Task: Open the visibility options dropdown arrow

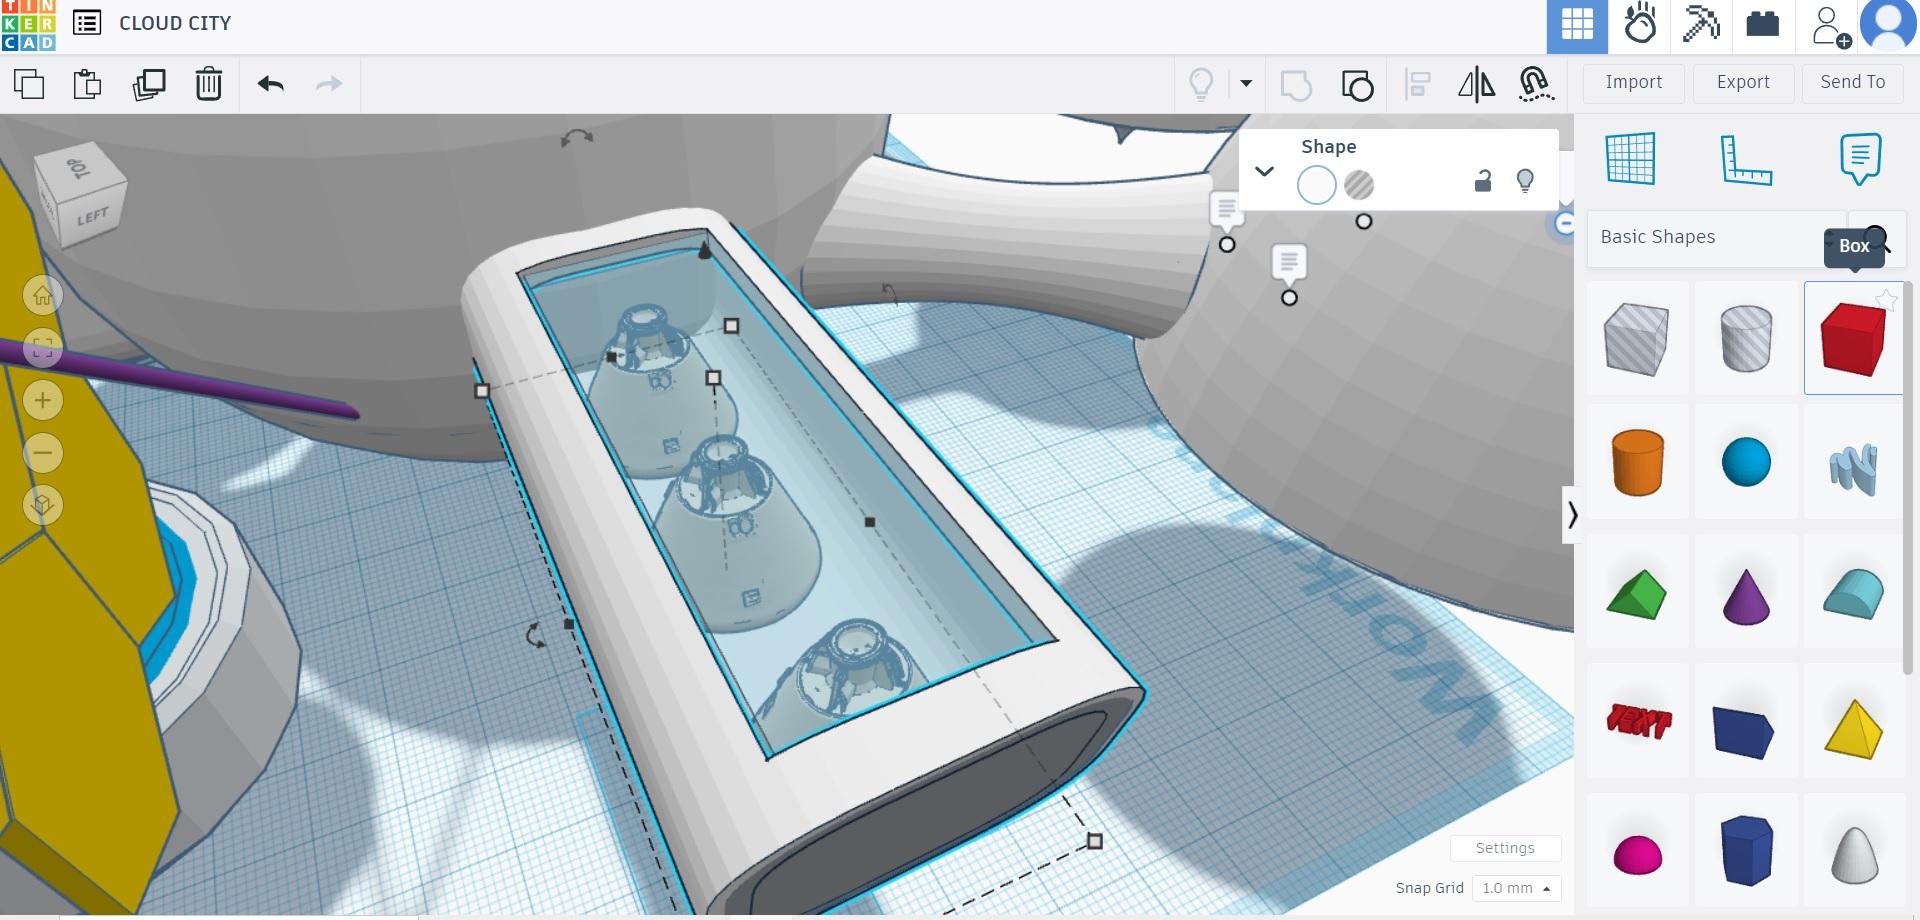Action: tap(1246, 83)
